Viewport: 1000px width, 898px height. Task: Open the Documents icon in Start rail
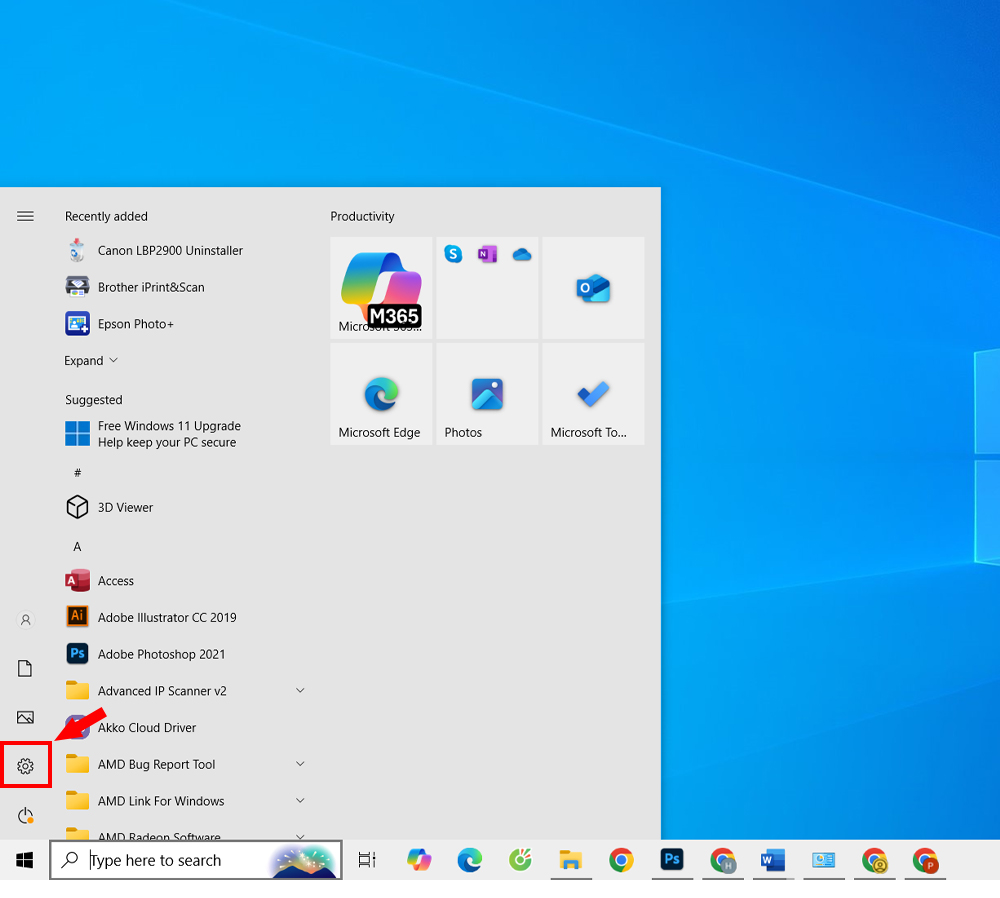tap(25, 668)
